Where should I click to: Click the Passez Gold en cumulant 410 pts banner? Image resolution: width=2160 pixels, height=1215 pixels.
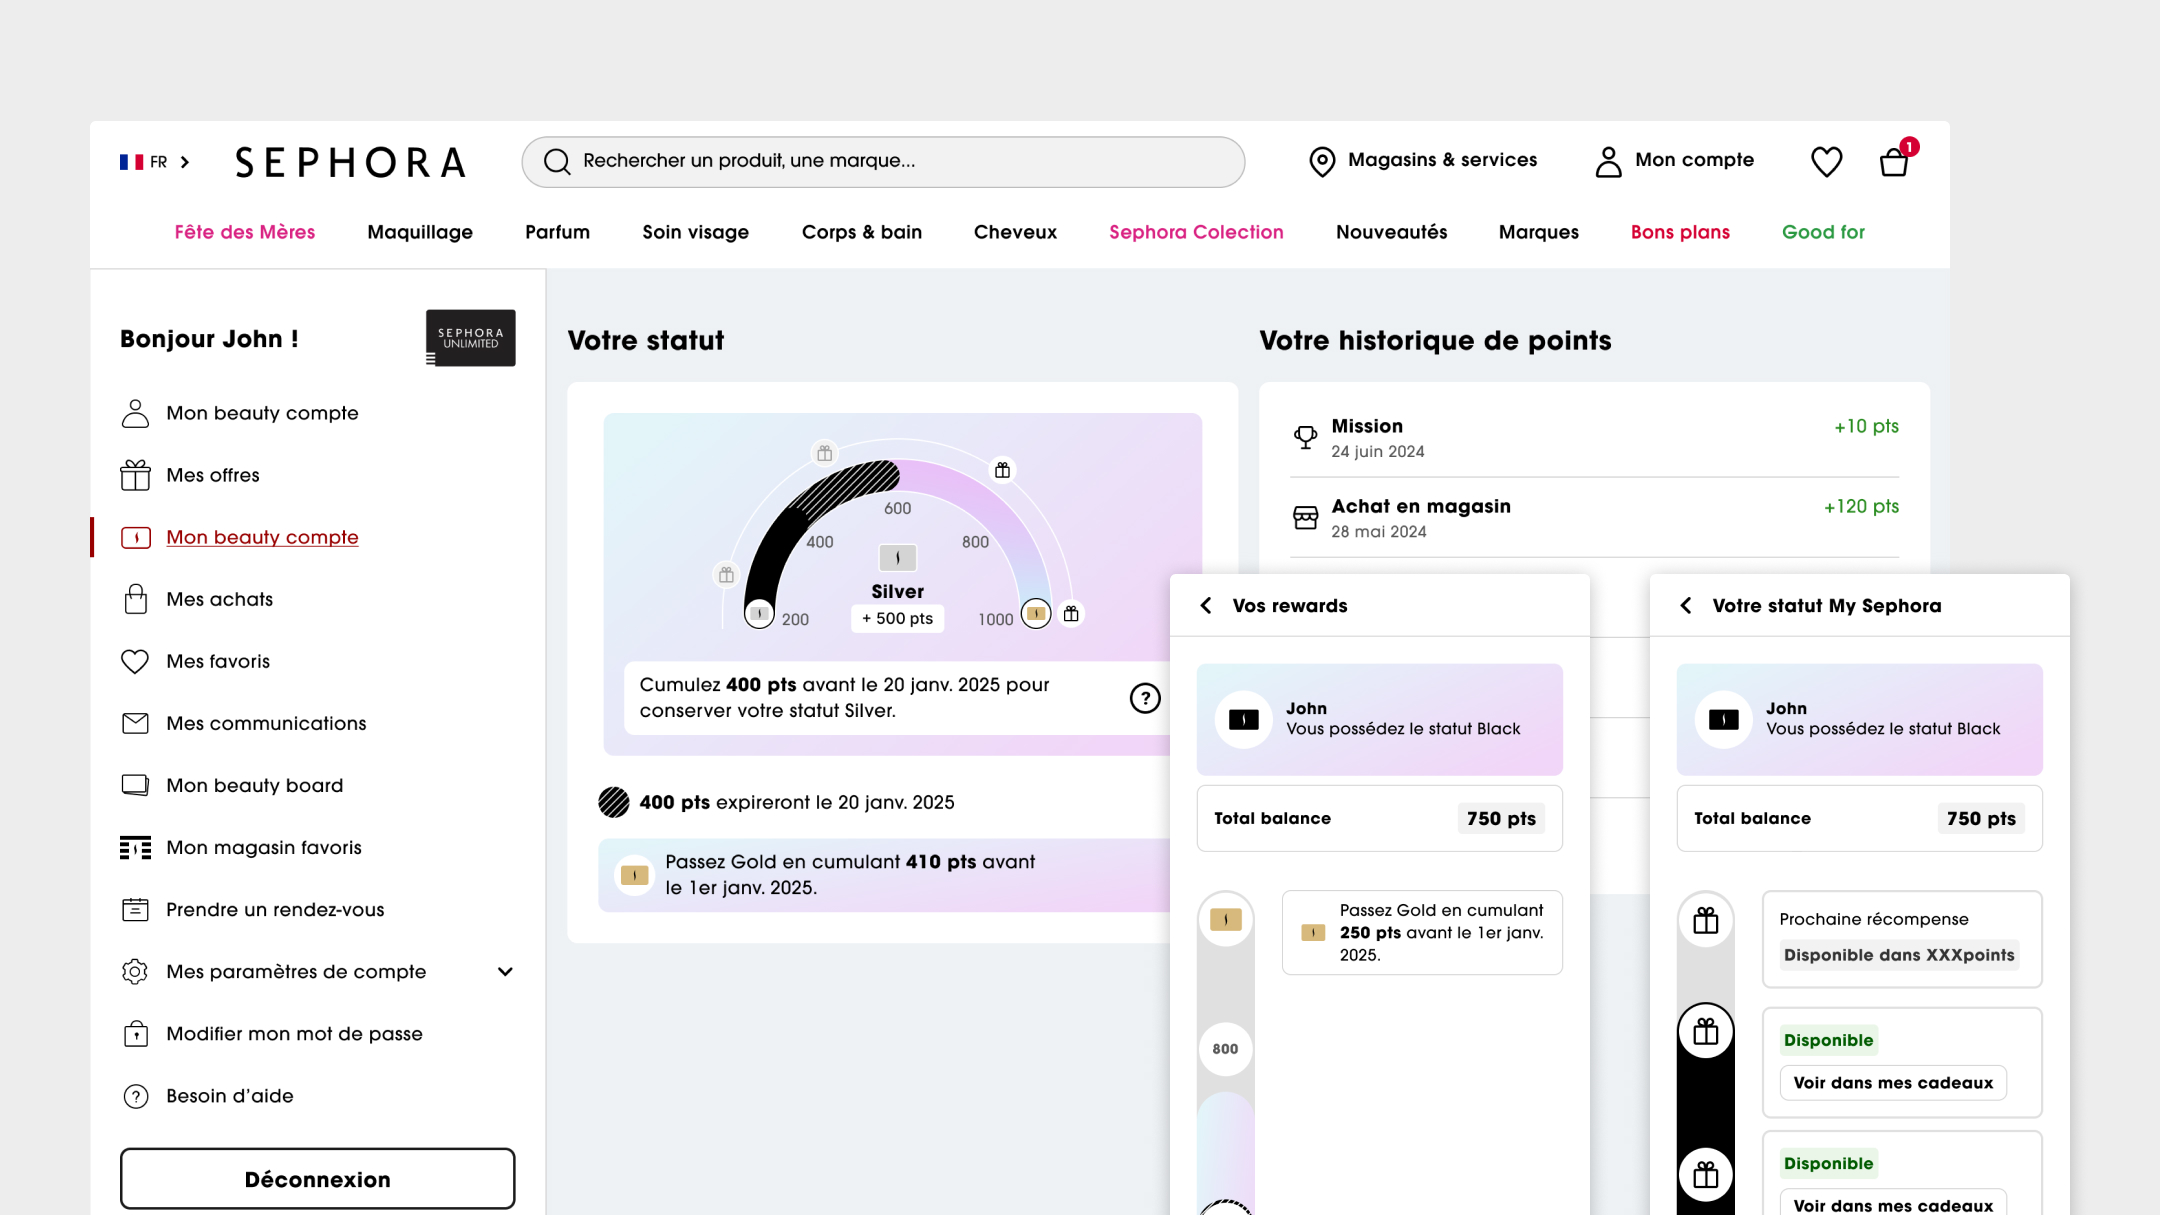coord(884,875)
